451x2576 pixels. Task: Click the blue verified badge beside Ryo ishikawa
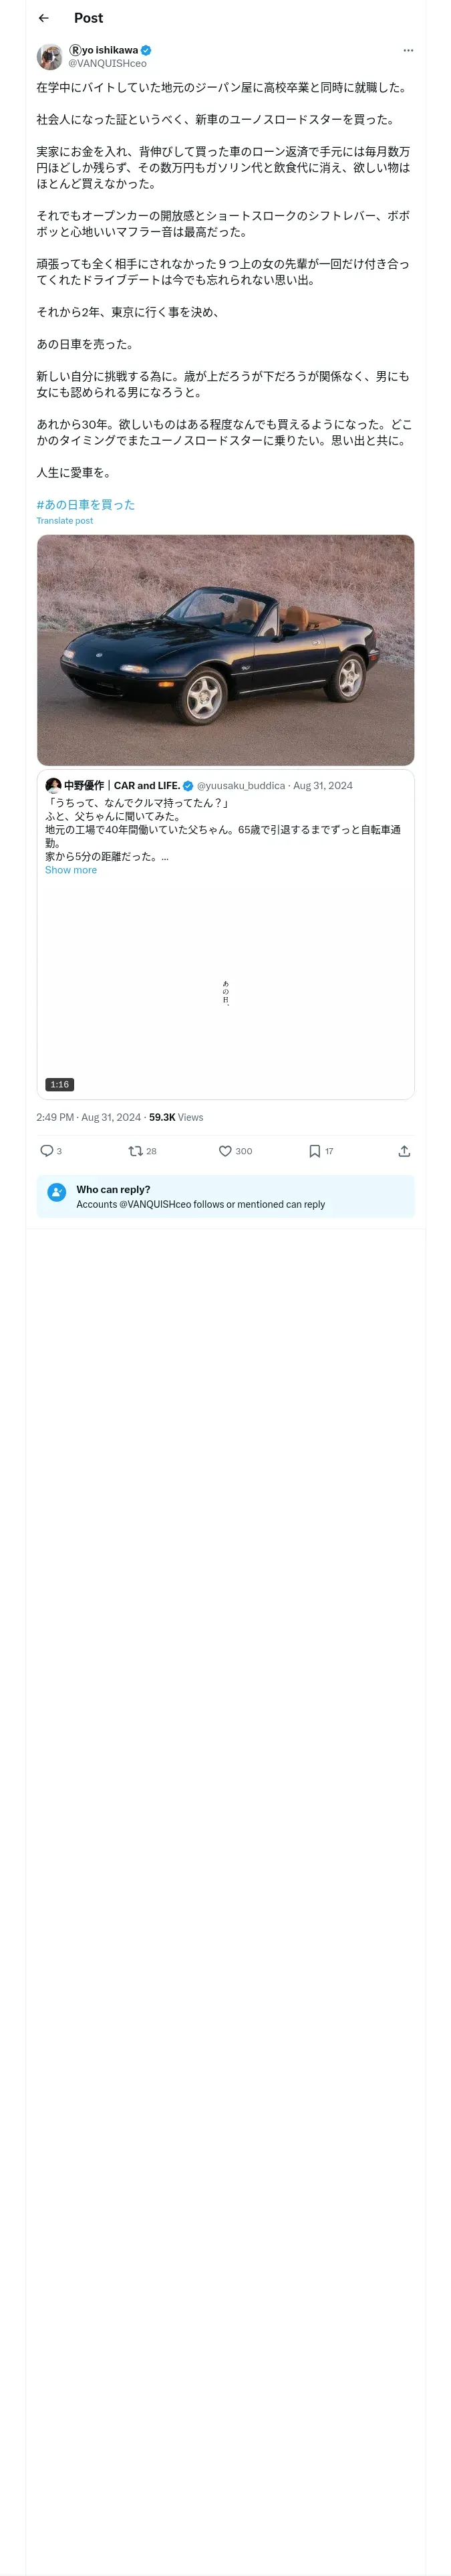pyautogui.click(x=146, y=50)
